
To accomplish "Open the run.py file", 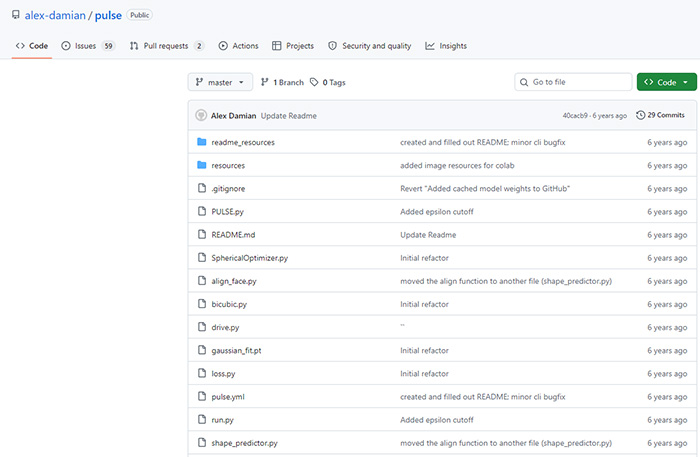I will (x=222, y=420).
